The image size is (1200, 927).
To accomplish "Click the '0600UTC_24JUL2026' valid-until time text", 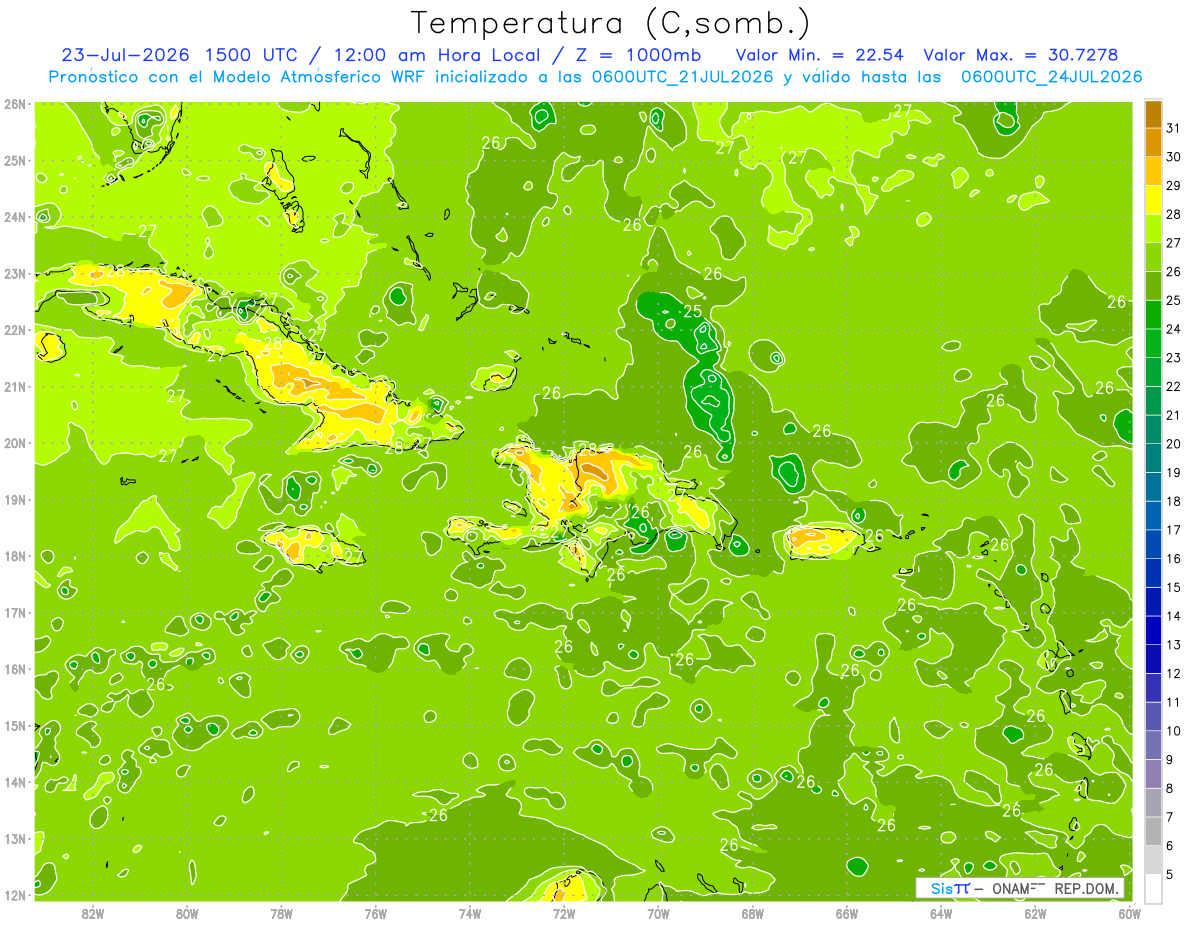I will 1051,77.
